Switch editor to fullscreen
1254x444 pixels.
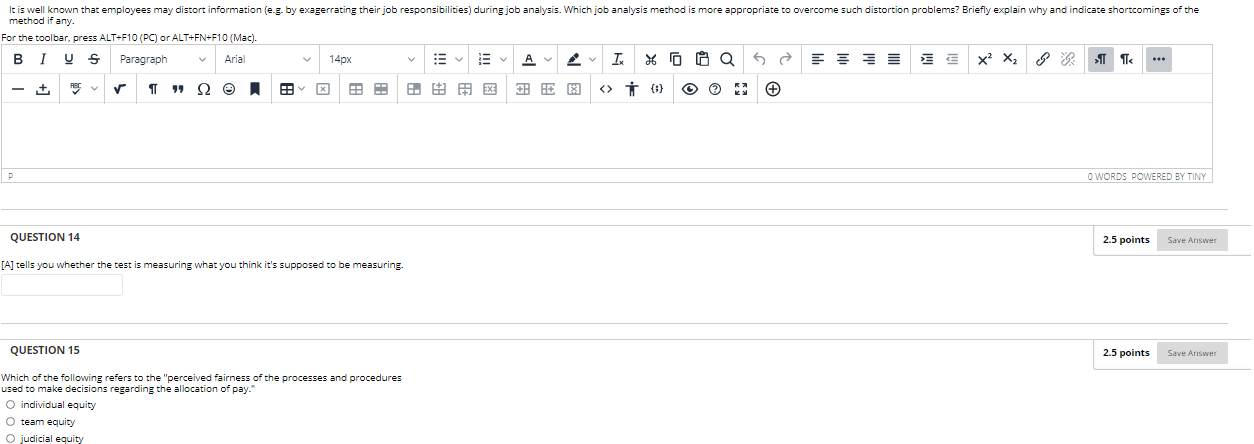739,89
